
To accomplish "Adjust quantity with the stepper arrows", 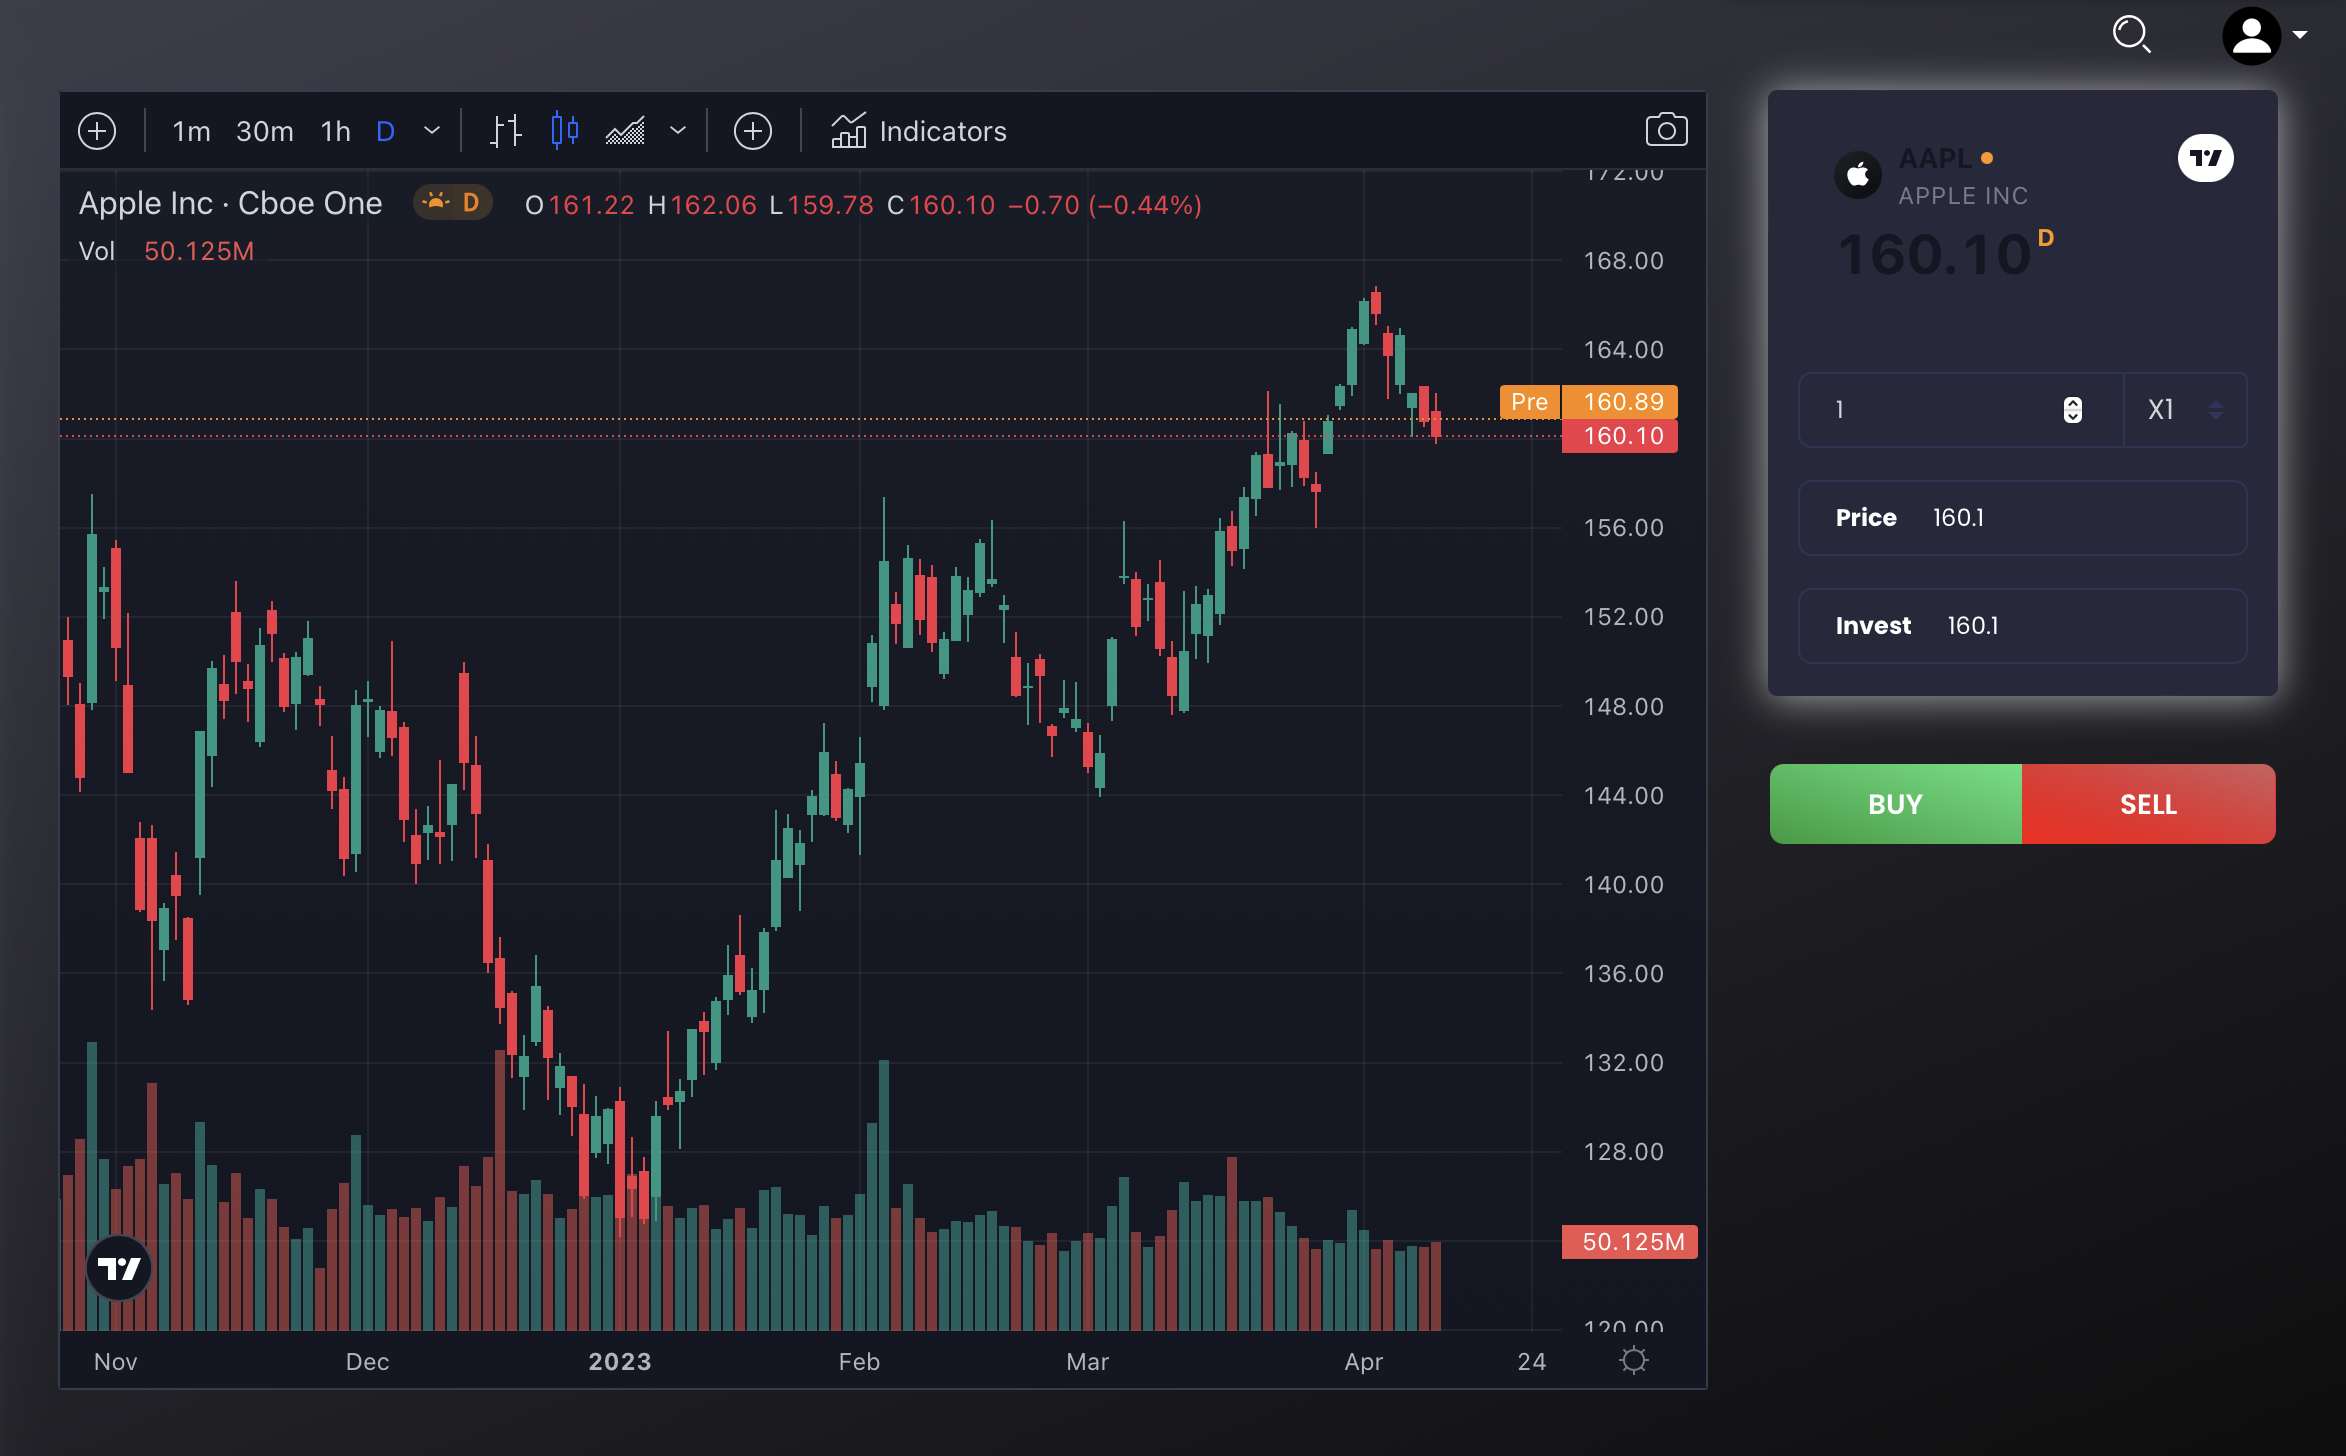I will pyautogui.click(x=2073, y=409).
